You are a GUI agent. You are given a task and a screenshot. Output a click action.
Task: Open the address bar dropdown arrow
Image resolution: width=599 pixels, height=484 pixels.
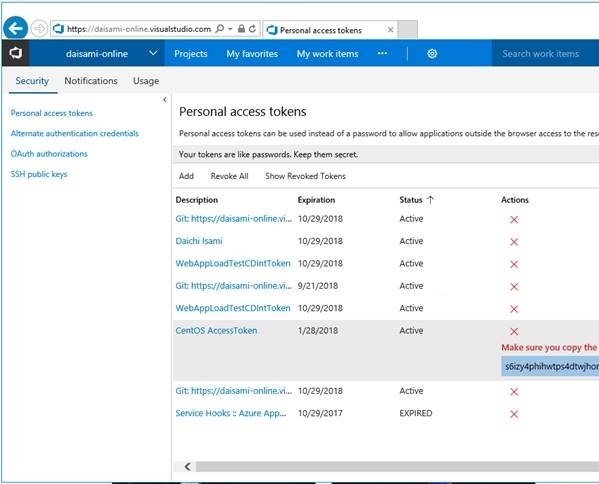click(230, 29)
